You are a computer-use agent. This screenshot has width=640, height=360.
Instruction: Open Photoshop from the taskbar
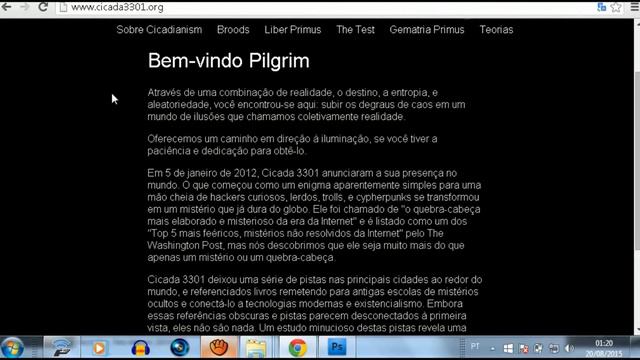(x=337, y=348)
